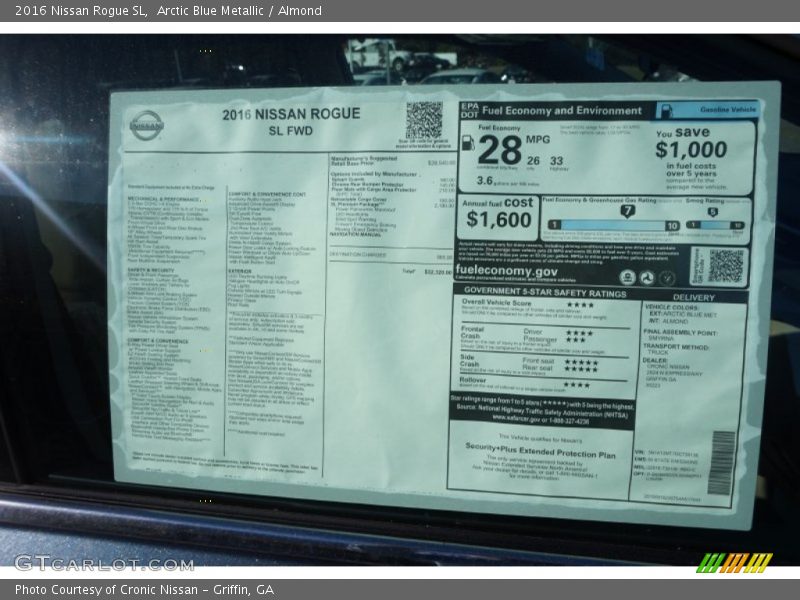This screenshot has width=800, height=600.
Task: Click the highway MPG value '33'
Action: [x=557, y=161]
